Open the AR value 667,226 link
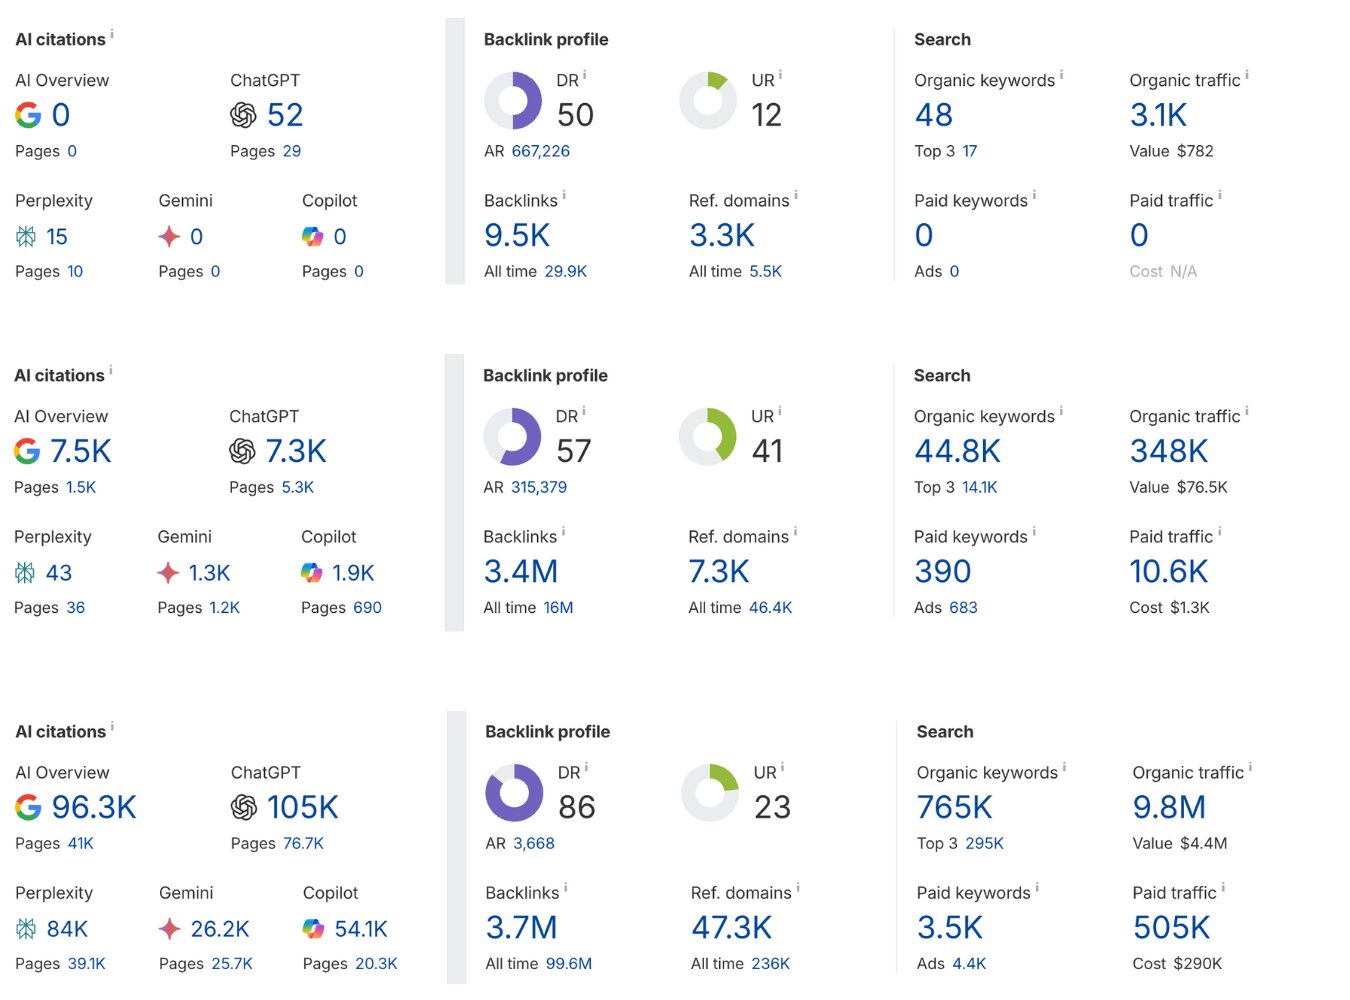 [x=541, y=151]
